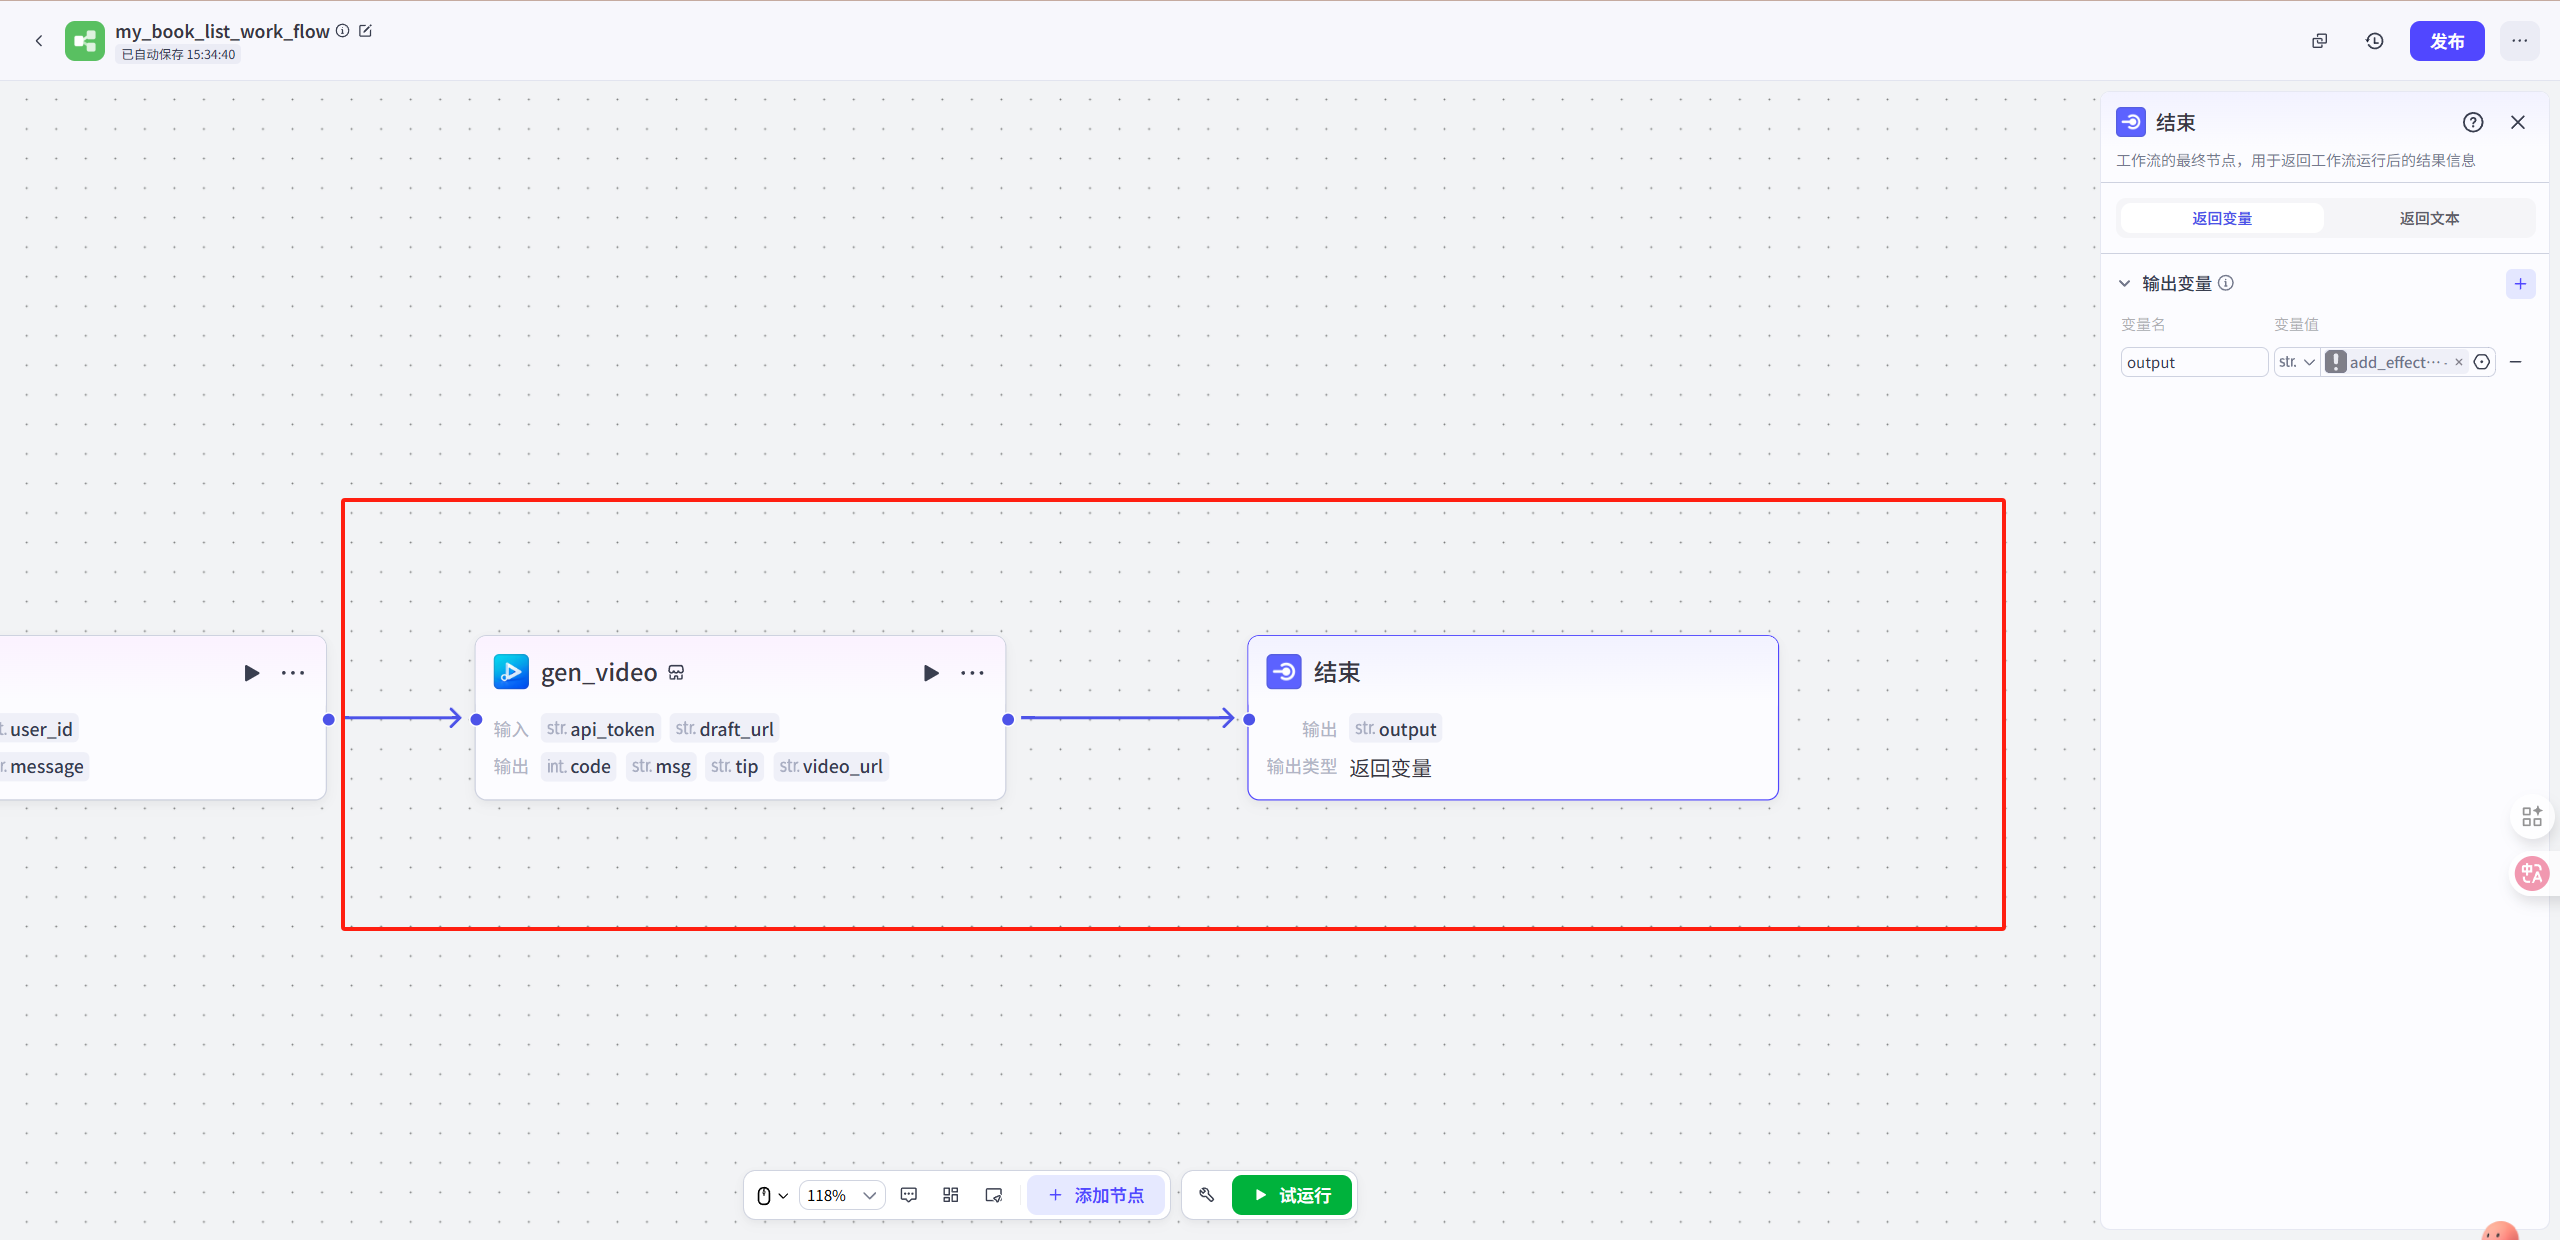Open str type dropdown for output variable
Viewport: 2560px width, 1240px height.
pyautogui.click(x=2296, y=362)
